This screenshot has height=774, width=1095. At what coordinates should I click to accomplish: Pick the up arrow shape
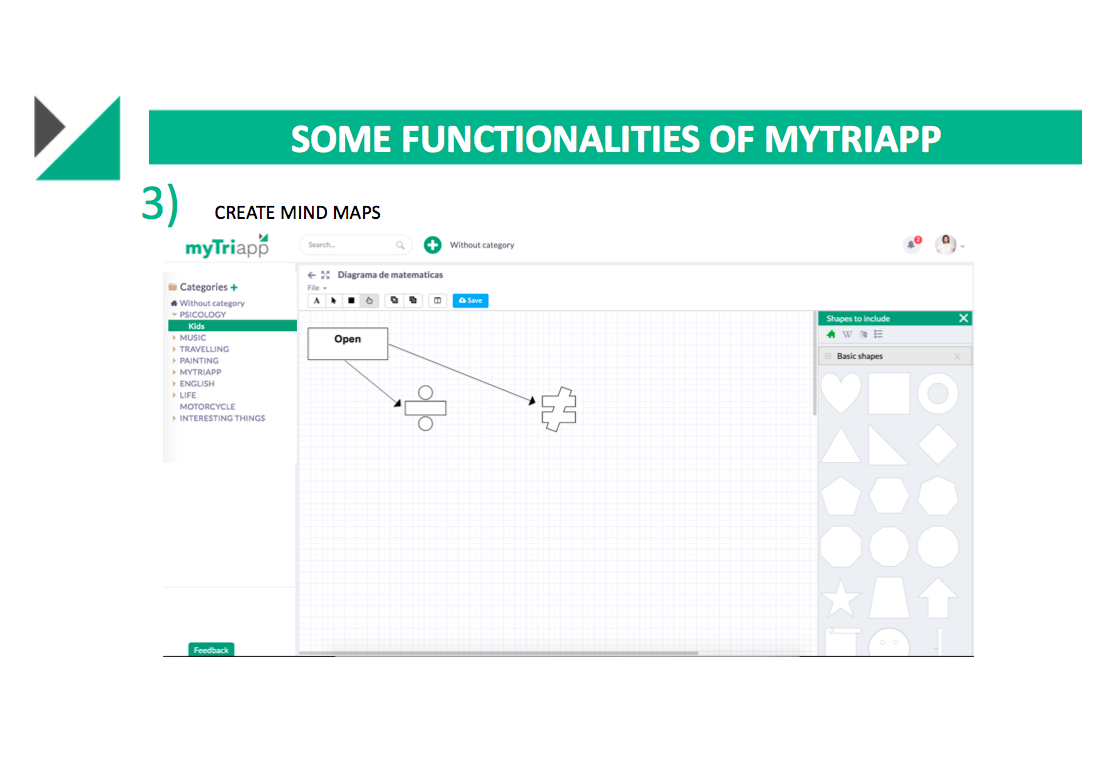pos(938,599)
